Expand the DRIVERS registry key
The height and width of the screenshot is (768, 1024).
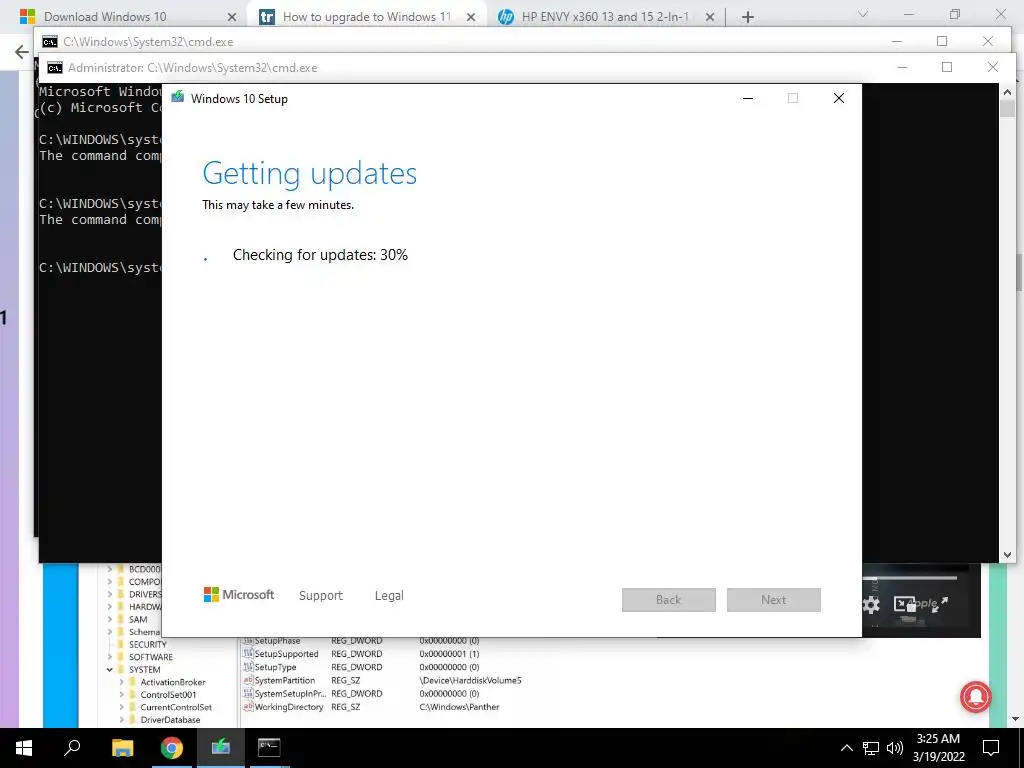pyautogui.click(x=110, y=594)
